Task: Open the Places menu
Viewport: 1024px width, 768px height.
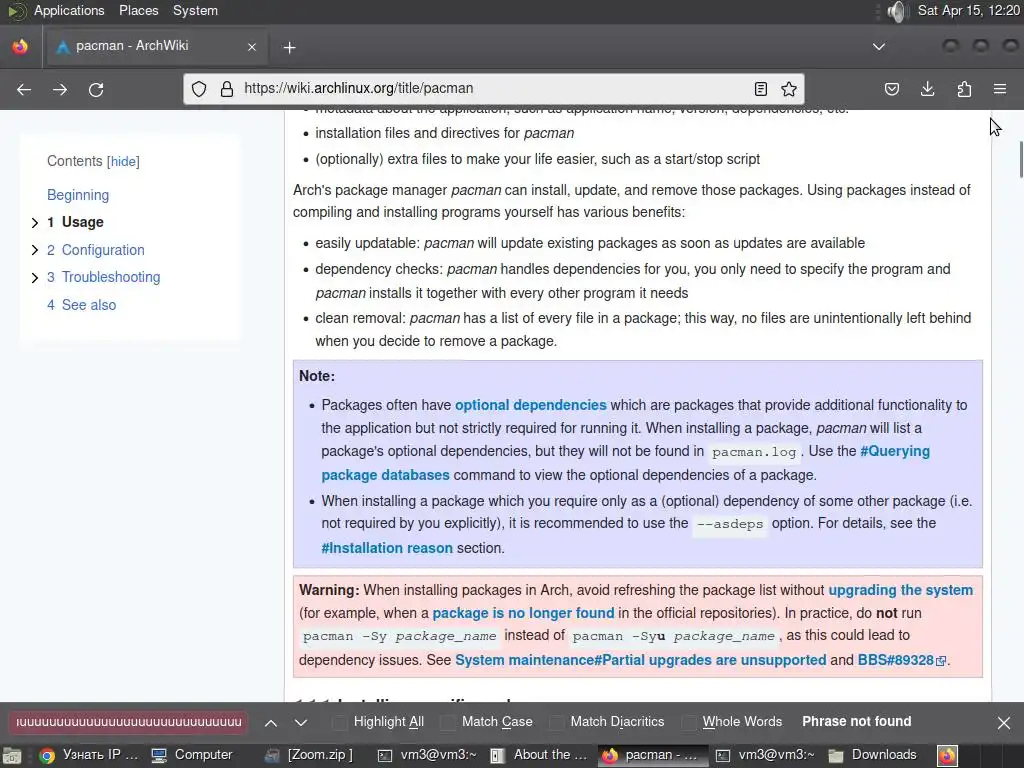Action: click(138, 10)
